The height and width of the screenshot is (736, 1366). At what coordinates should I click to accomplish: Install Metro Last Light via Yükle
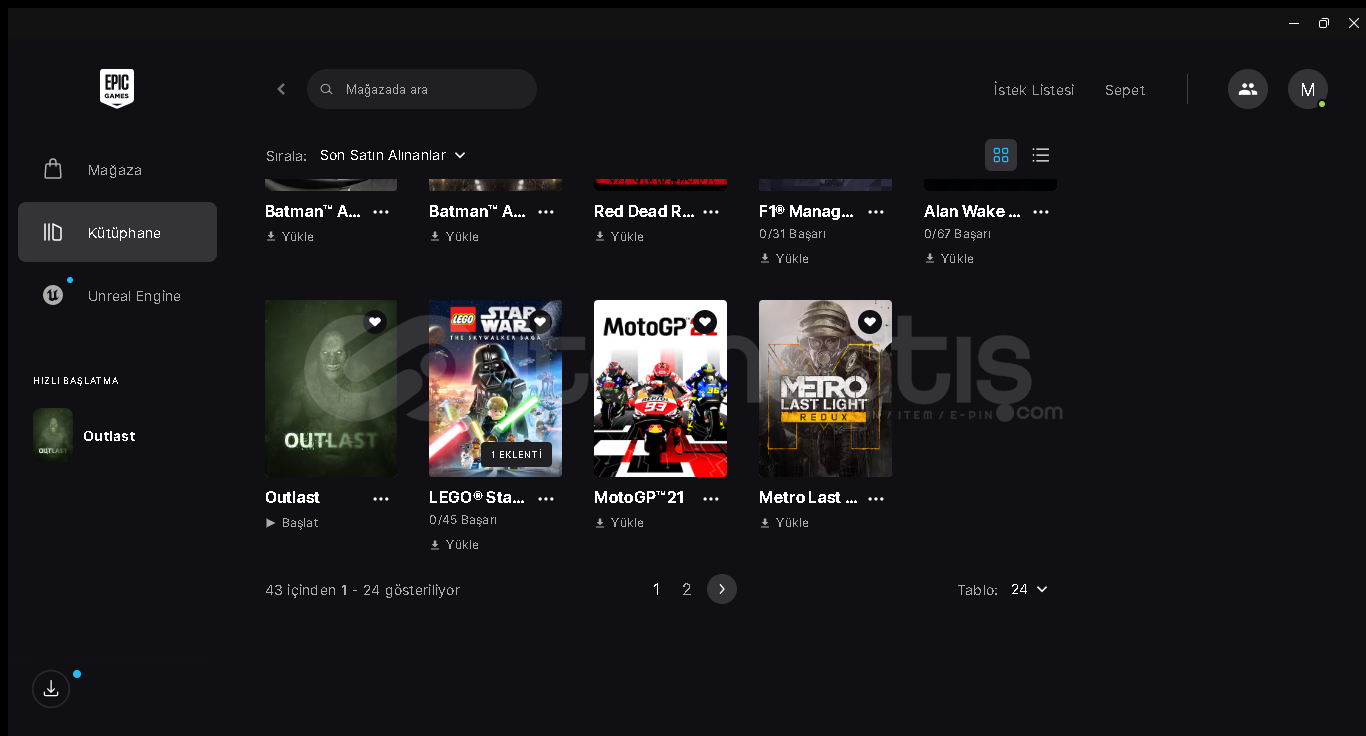pos(785,523)
